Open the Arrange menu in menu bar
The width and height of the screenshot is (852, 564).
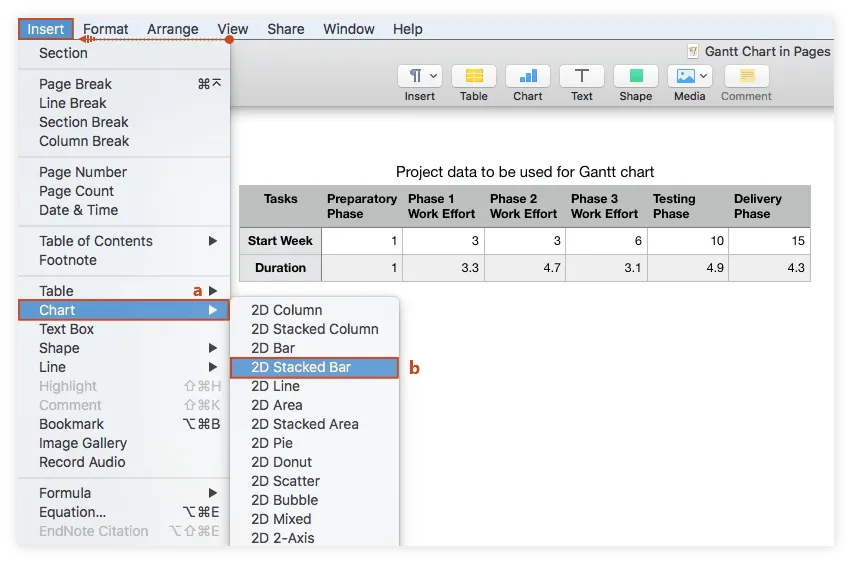(x=173, y=29)
